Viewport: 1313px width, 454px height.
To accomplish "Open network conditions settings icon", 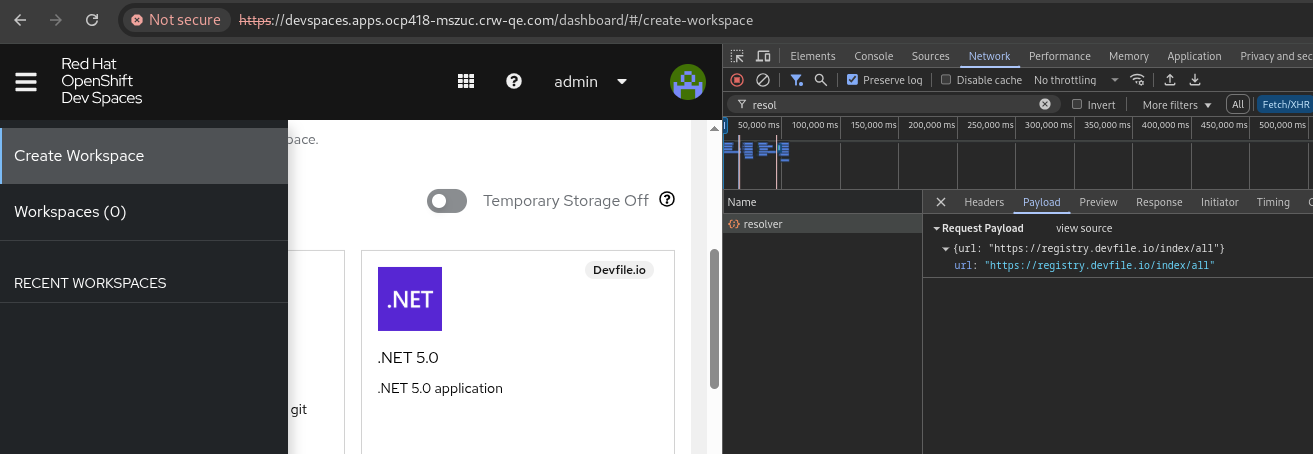I will click(x=1137, y=80).
